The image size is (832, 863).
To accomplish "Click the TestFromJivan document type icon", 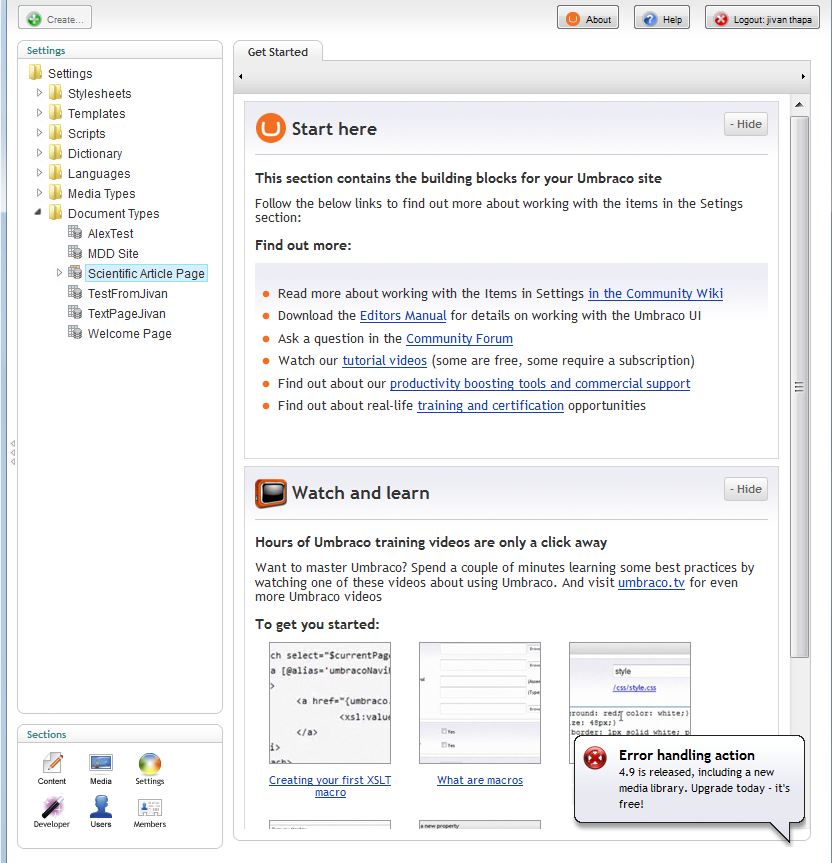I will pyautogui.click(x=75, y=292).
